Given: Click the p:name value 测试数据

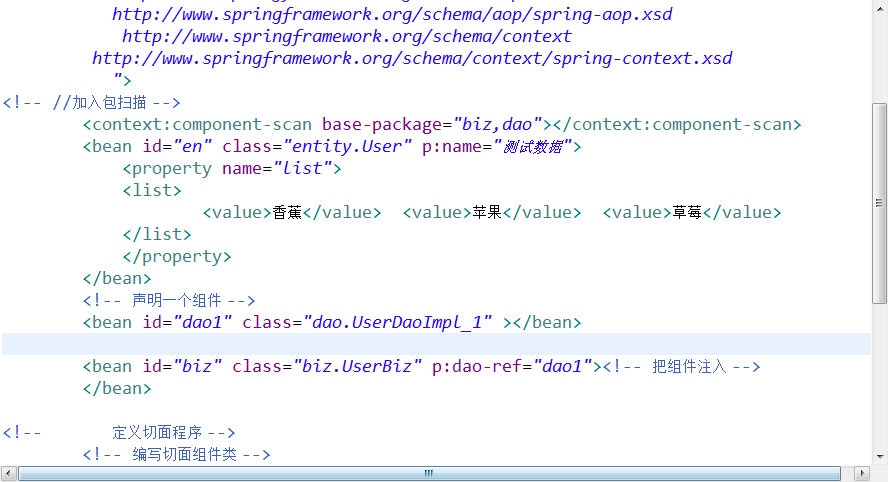Looking at the screenshot, I should coord(532,147).
